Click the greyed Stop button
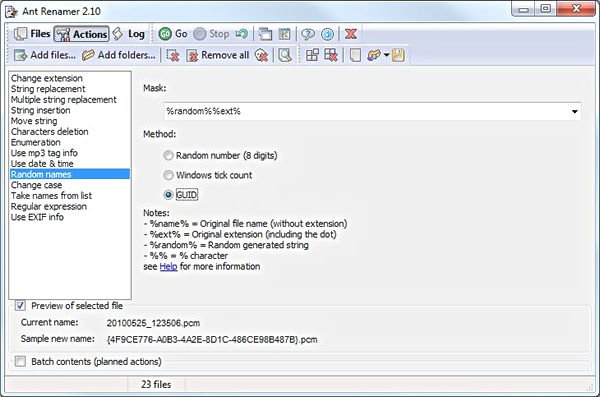The height and width of the screenshot is (397, 600). pos(211,34)
